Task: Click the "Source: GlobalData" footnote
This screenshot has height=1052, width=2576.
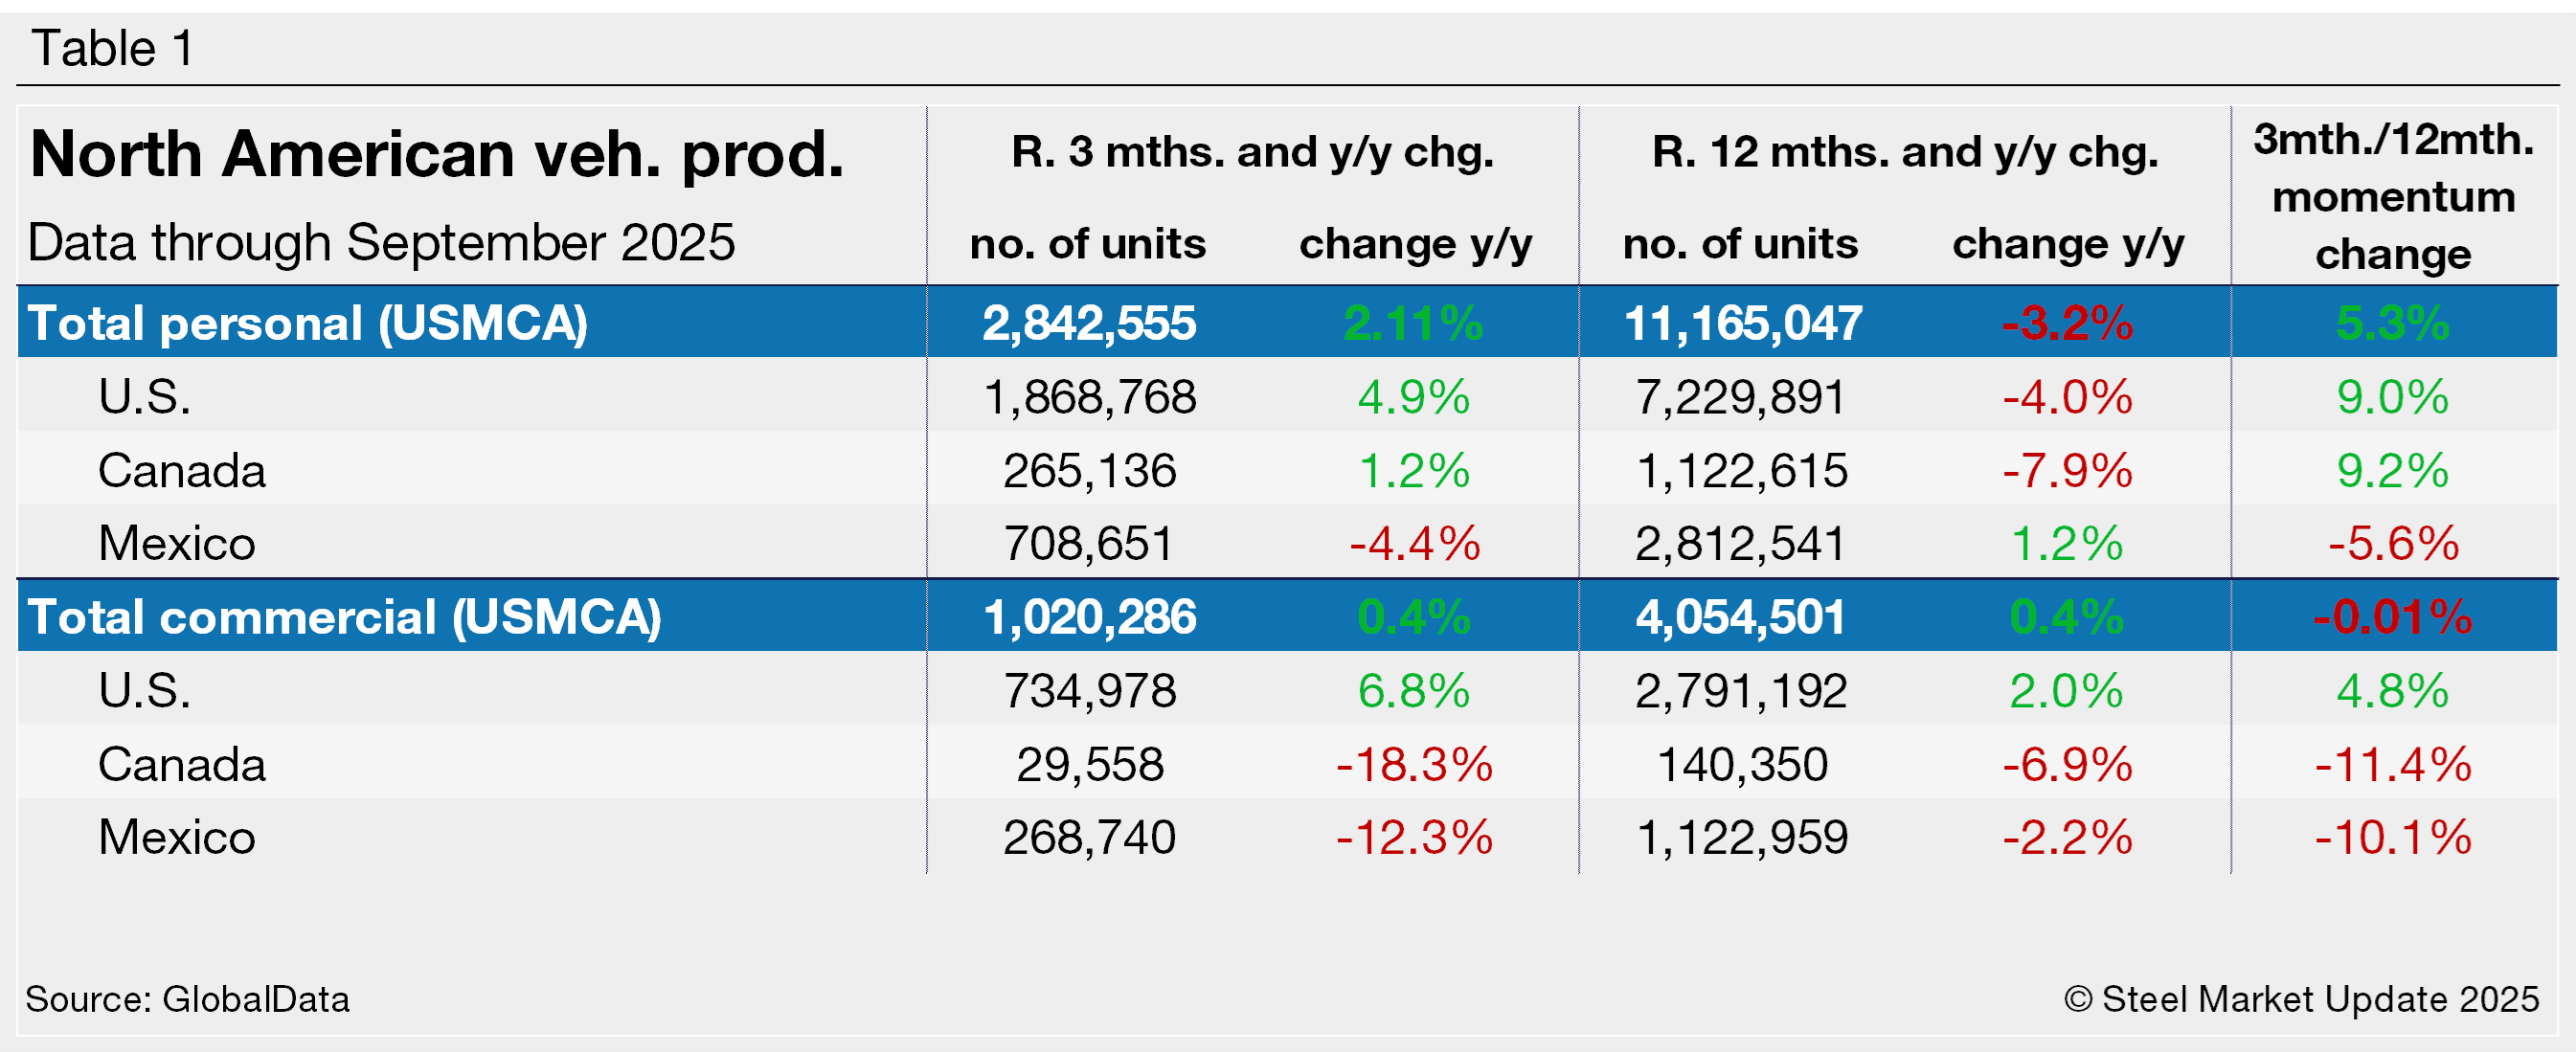Action: 187,999
